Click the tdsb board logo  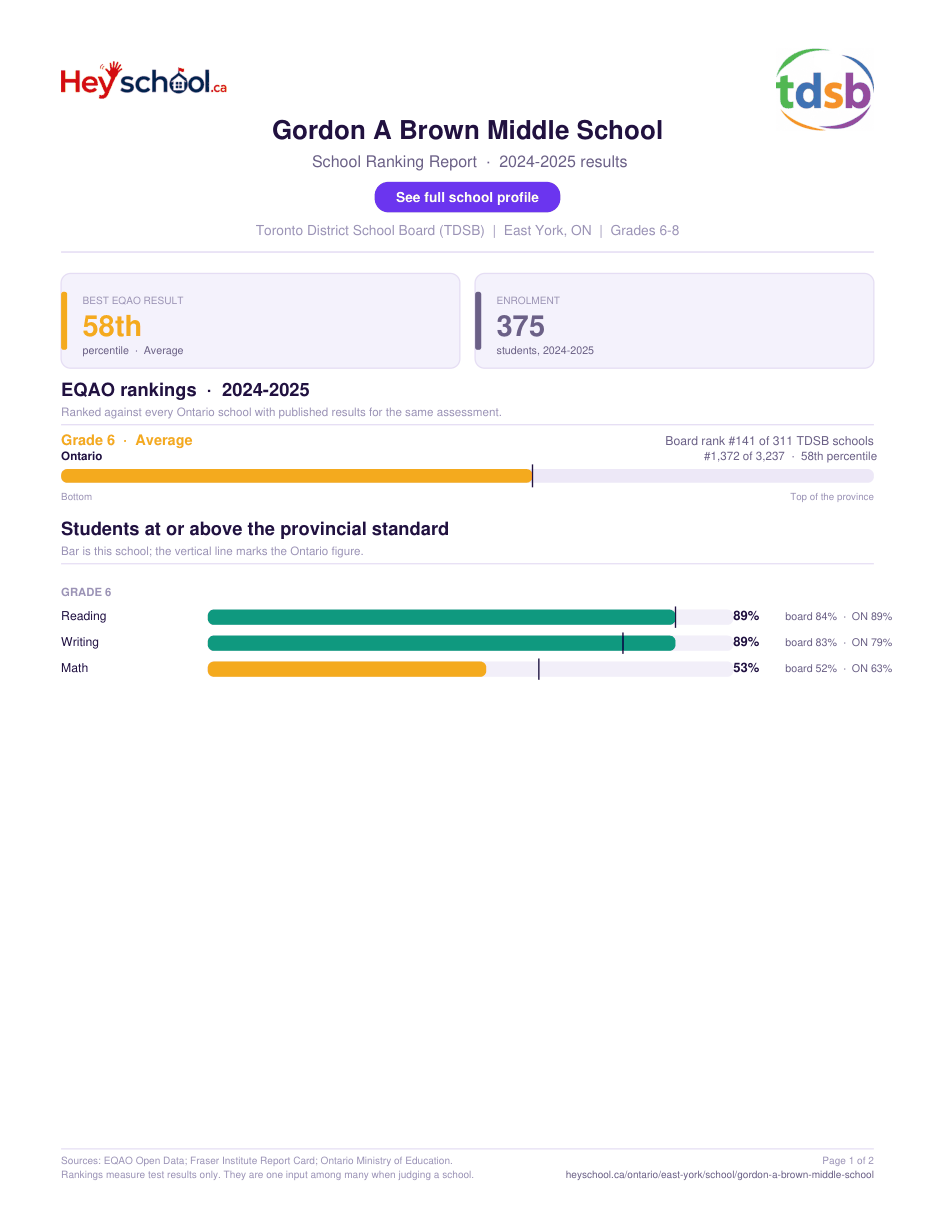pyautogui.click(x=825, y=89)
